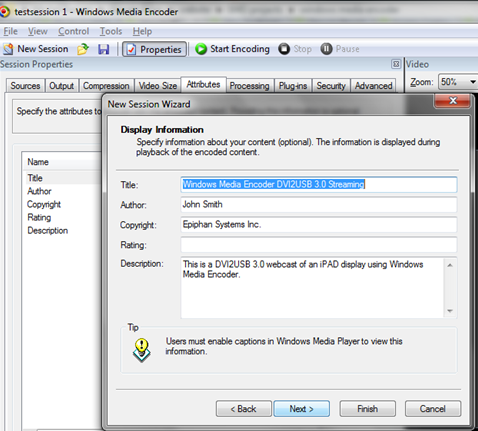This screenshot has height=431, width=478.
Task: Click the Pause encoding button
Action: [x=340, y=49]
